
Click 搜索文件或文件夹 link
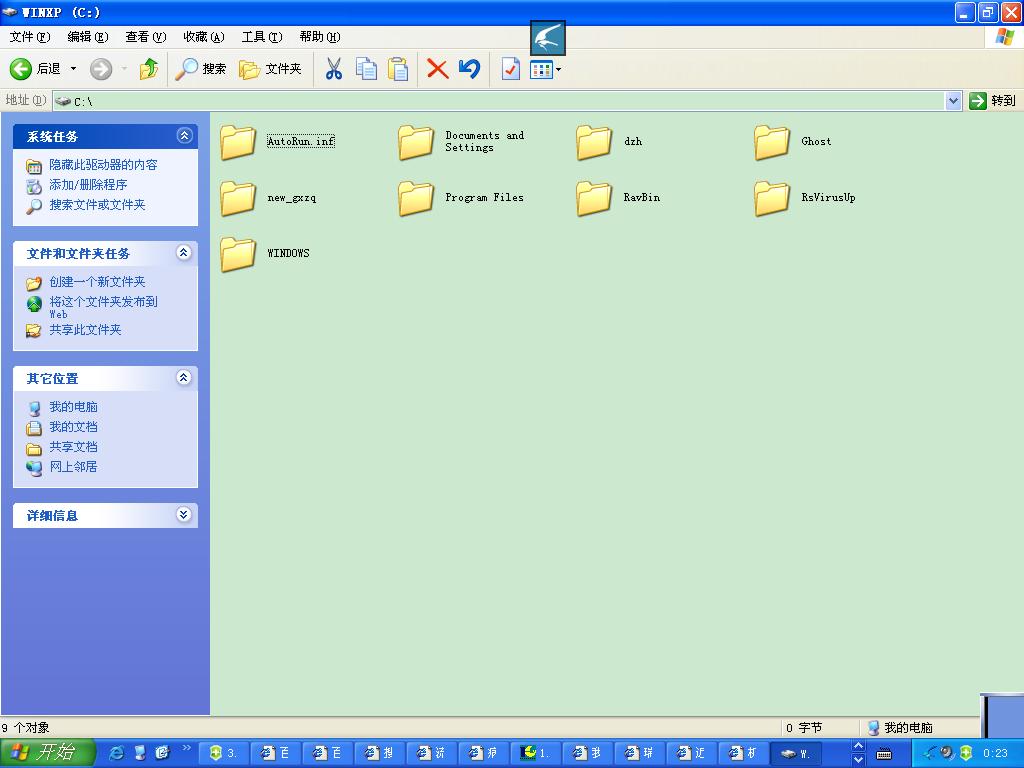click(97, 205)
